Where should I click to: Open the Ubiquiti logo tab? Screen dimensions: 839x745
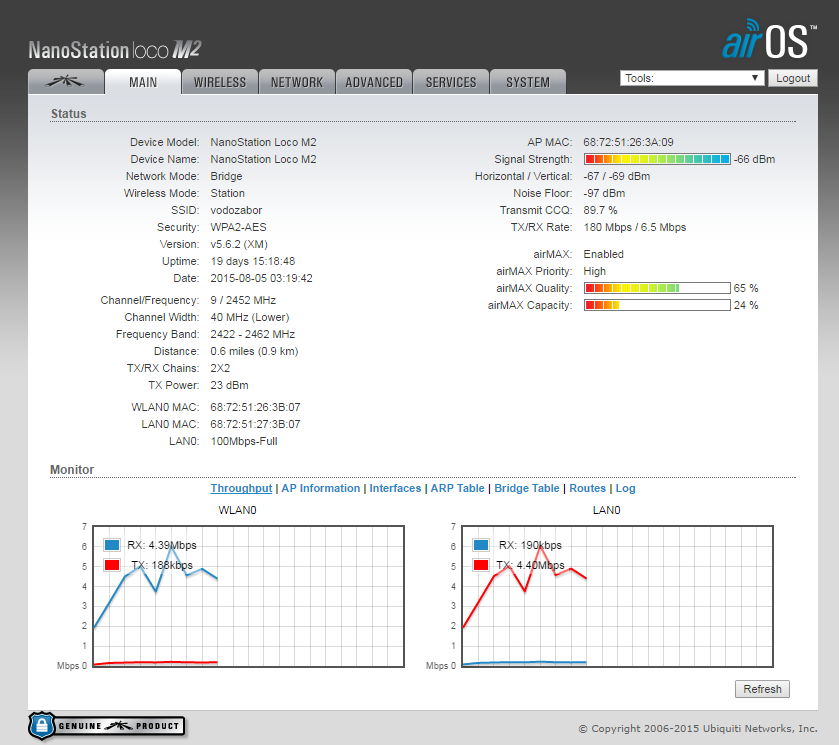pyautogui.click(x=66, y=82)
